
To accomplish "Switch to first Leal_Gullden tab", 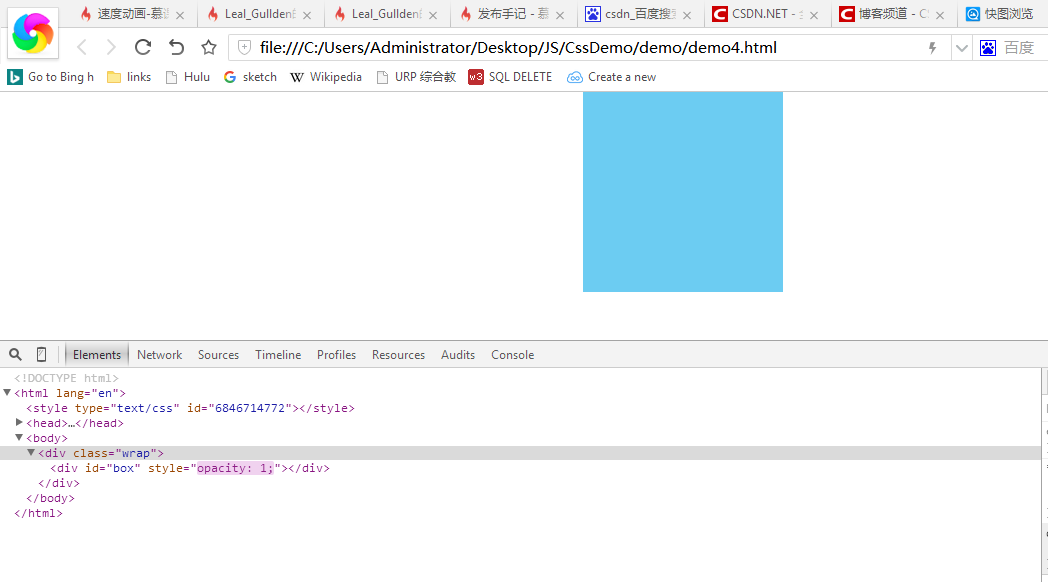I will click(x=261, y=14).
